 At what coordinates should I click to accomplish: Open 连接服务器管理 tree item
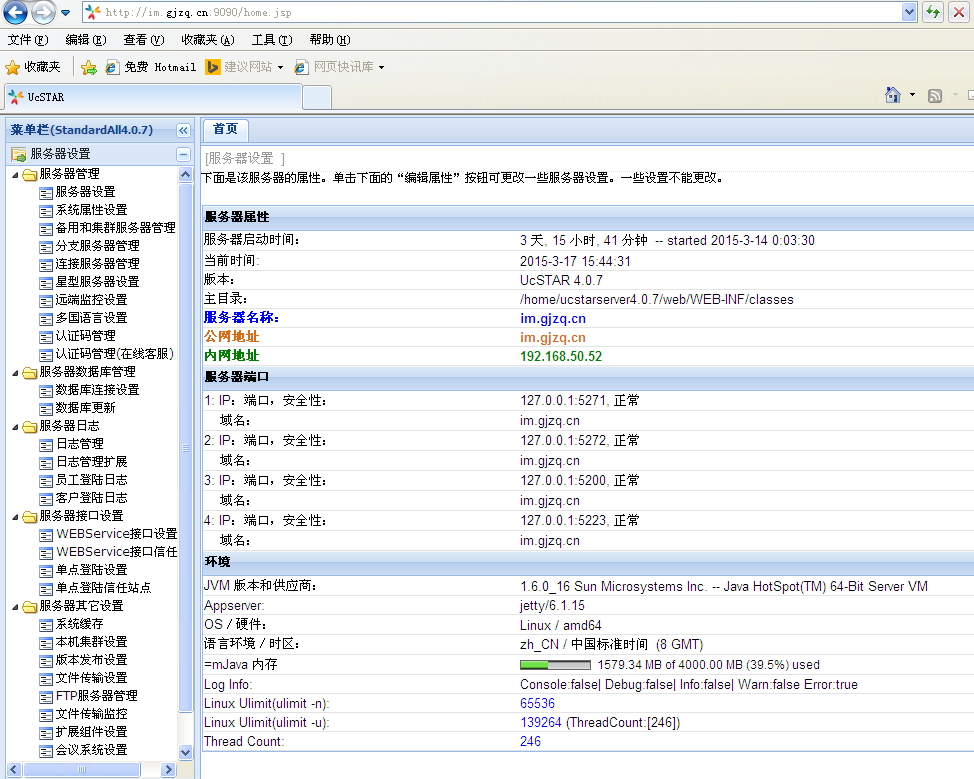pos(98,264)
